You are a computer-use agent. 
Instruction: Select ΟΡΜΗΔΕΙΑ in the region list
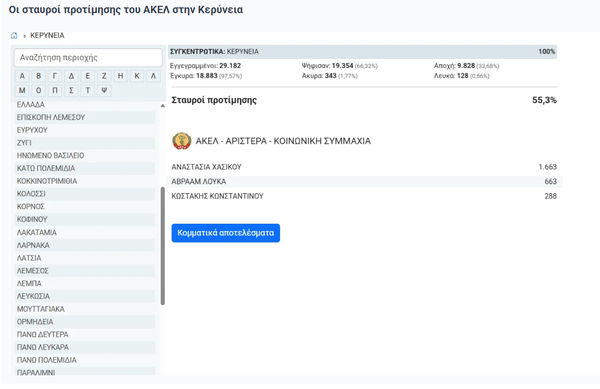pos(85,322)
